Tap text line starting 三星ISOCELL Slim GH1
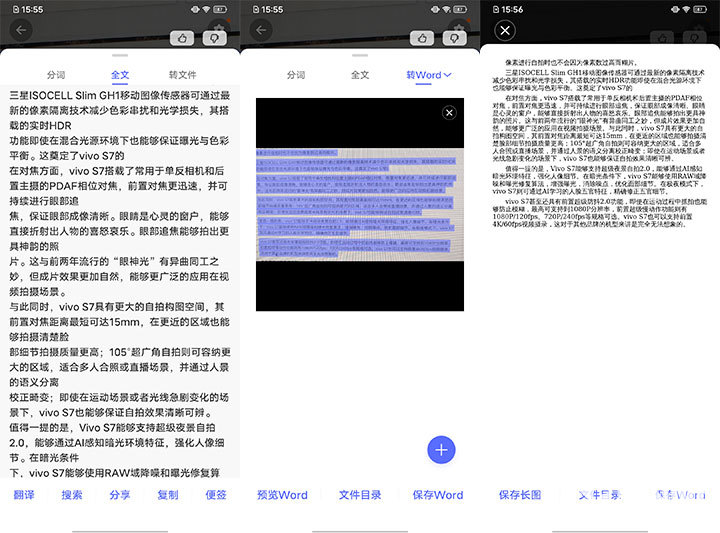This screenshot has width=720, height=533. [x=119, y=95]
